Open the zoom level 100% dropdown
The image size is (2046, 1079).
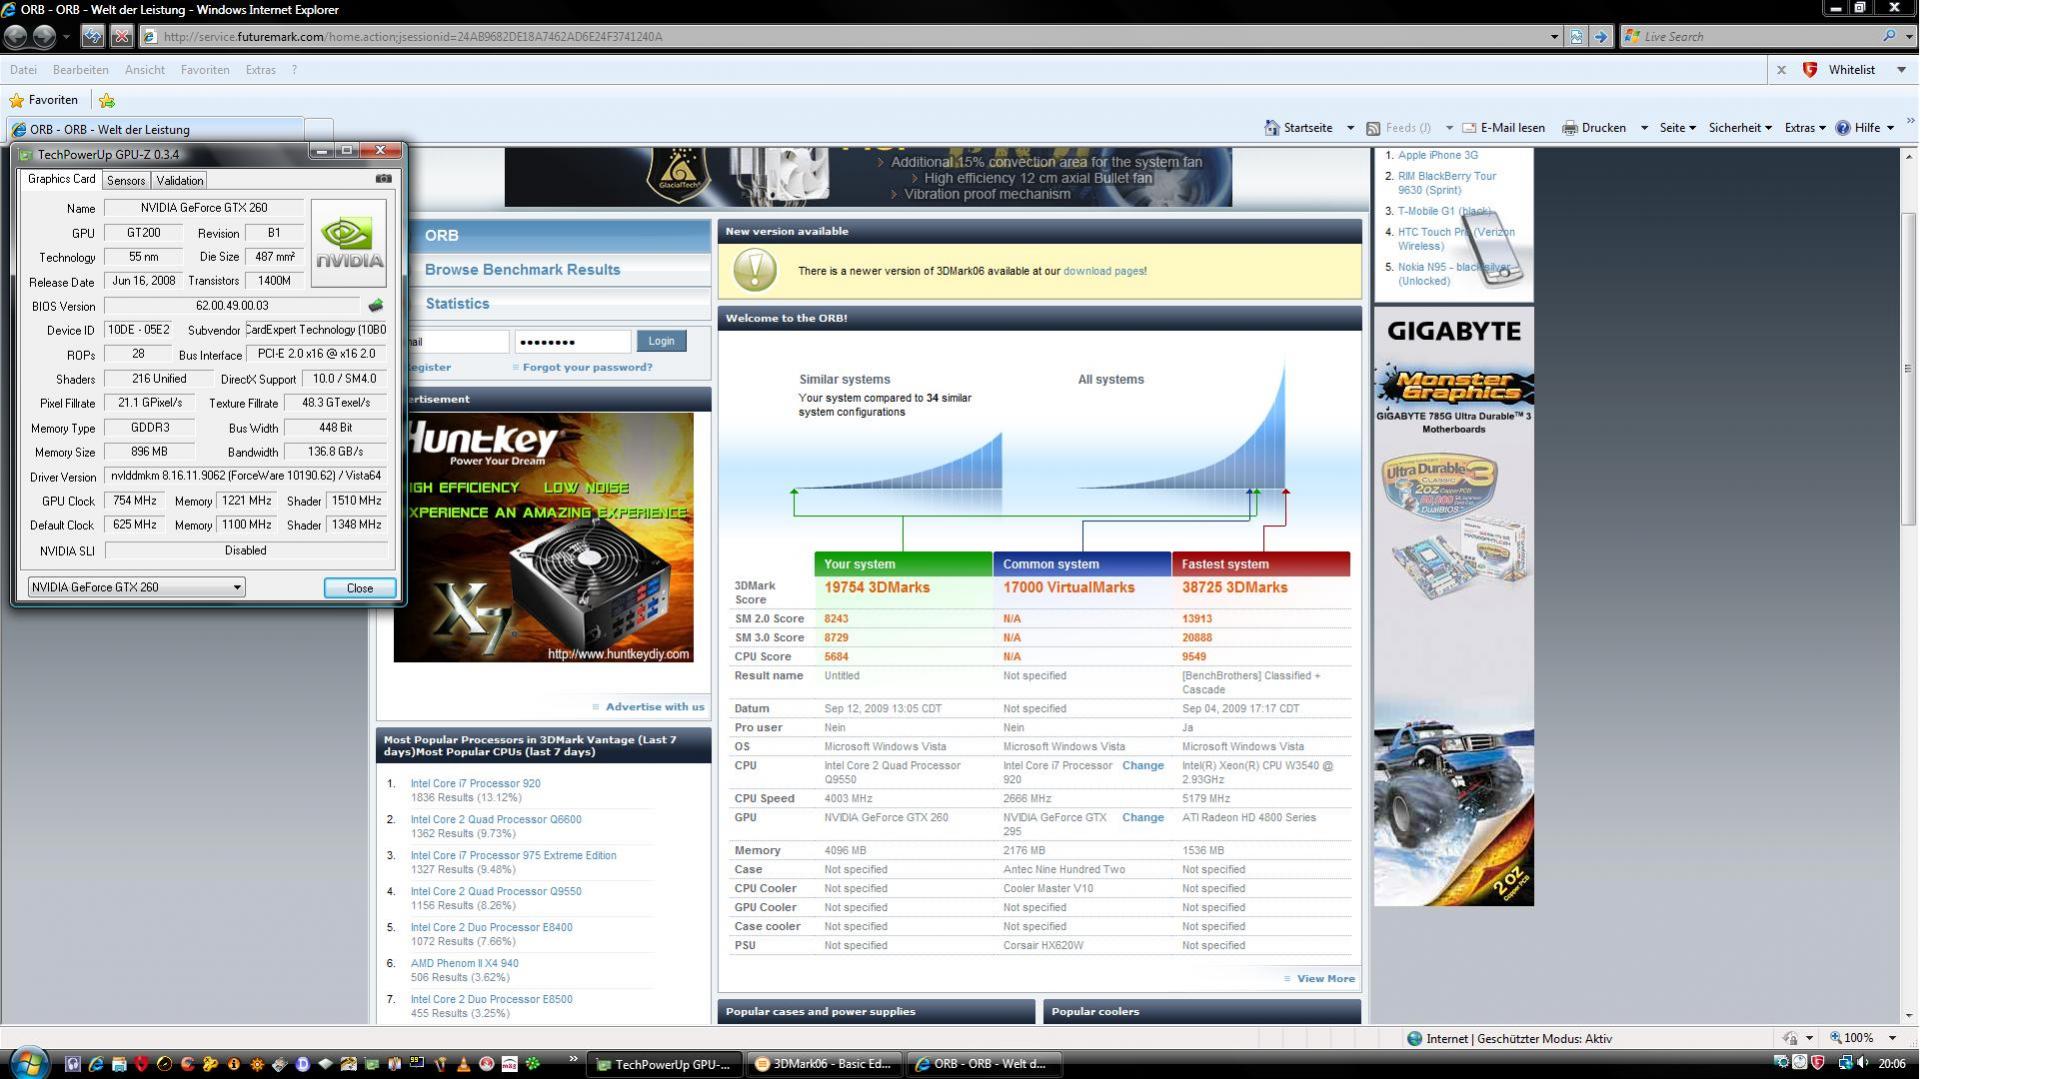click(1891, 1038)
